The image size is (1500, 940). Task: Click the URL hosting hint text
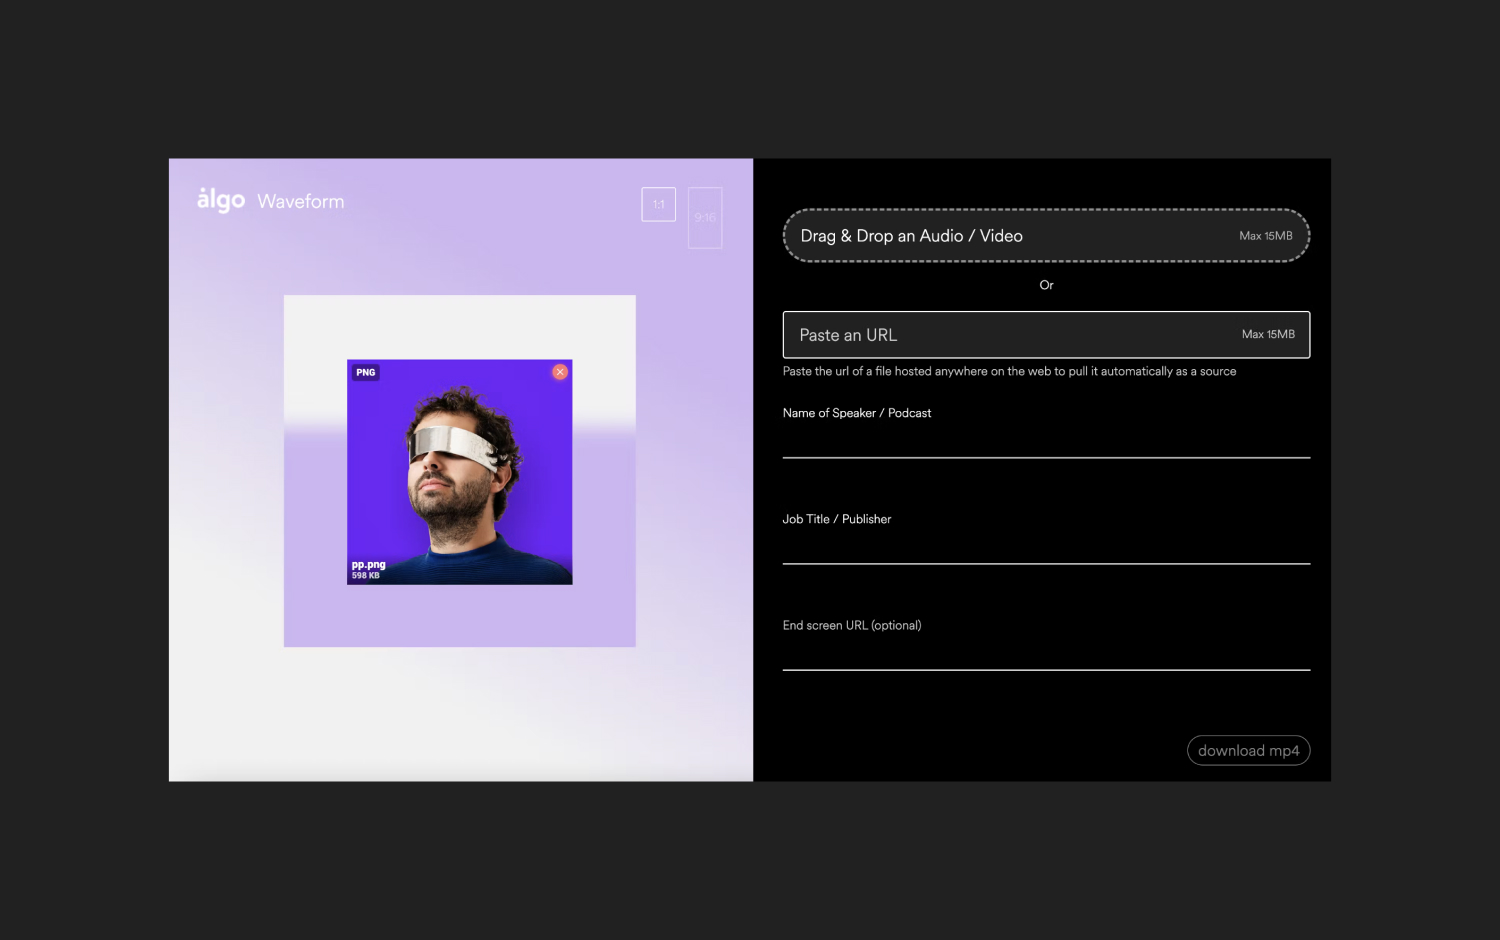point(1009,371)
